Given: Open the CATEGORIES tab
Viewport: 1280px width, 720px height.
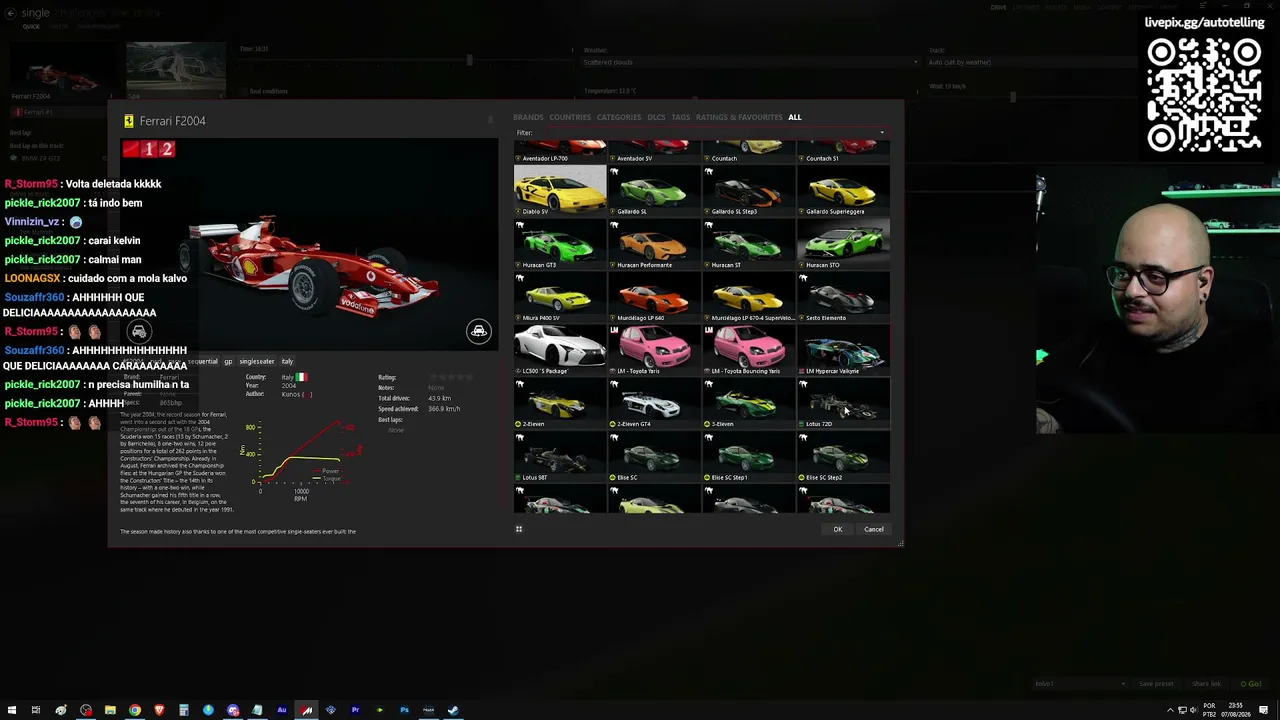Looking at the screenshot, I should coord(619,117).
